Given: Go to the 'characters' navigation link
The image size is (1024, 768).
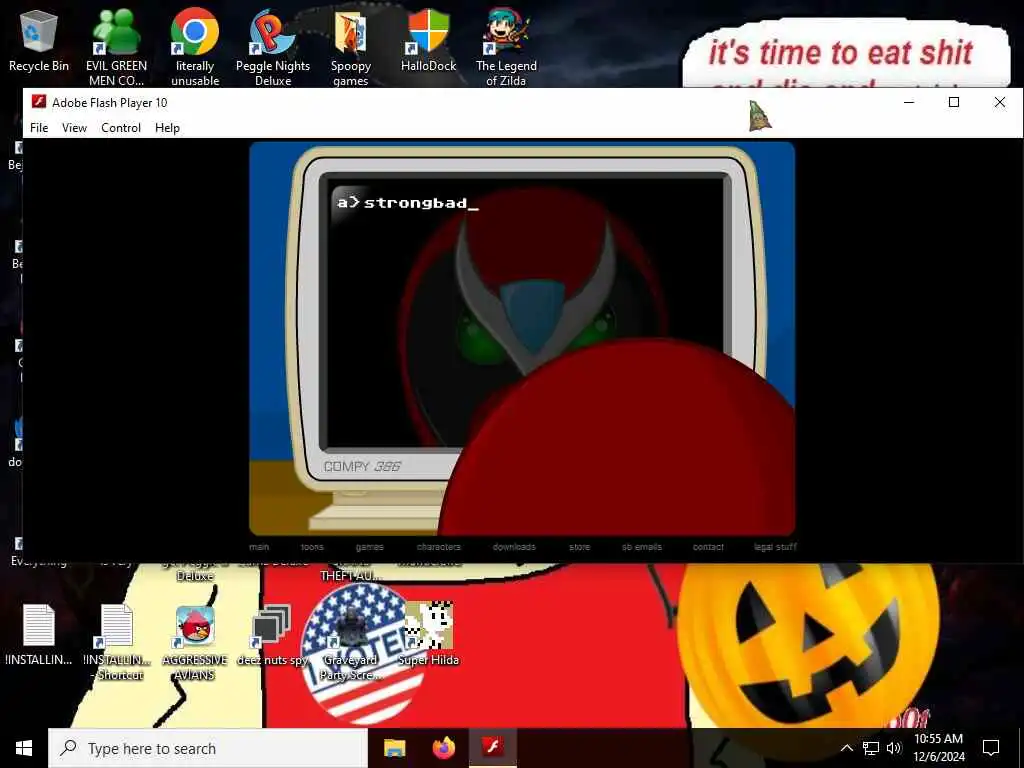Looking at the screenshot, I should coord(439,547).
